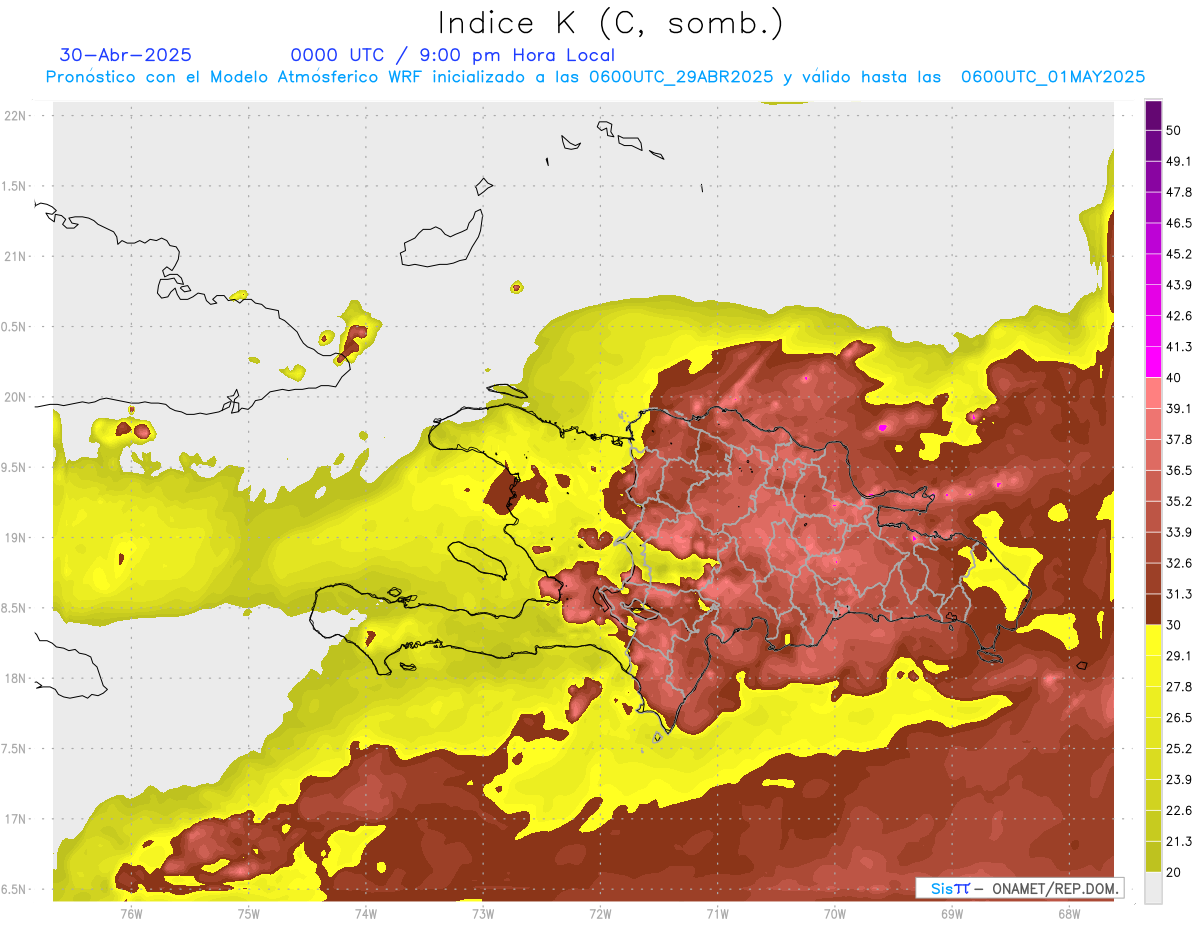Click the colorbar label '23.9'
Screen dimensions: 1200x927
1179,780
